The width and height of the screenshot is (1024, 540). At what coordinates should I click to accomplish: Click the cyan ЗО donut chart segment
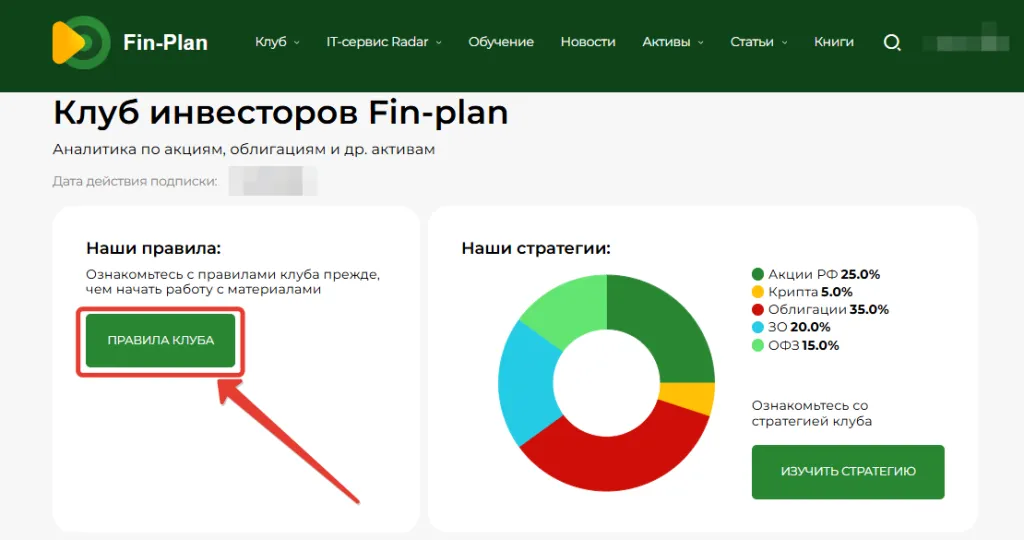coord(528,385)
